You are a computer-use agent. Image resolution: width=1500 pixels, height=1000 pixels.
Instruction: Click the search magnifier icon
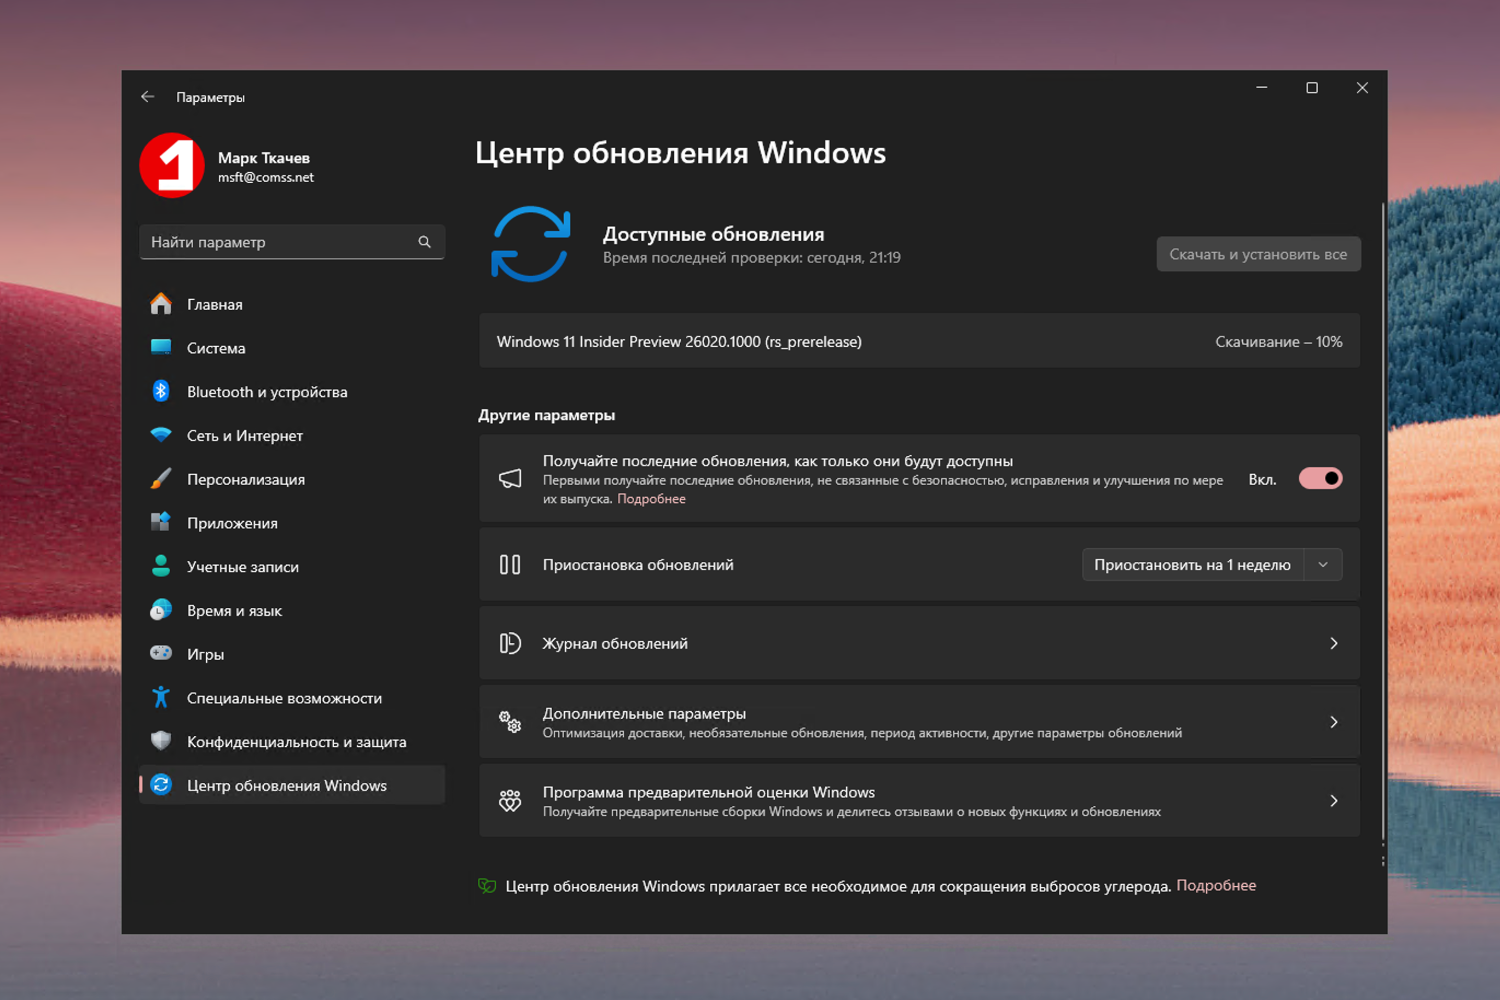[424, 241]
